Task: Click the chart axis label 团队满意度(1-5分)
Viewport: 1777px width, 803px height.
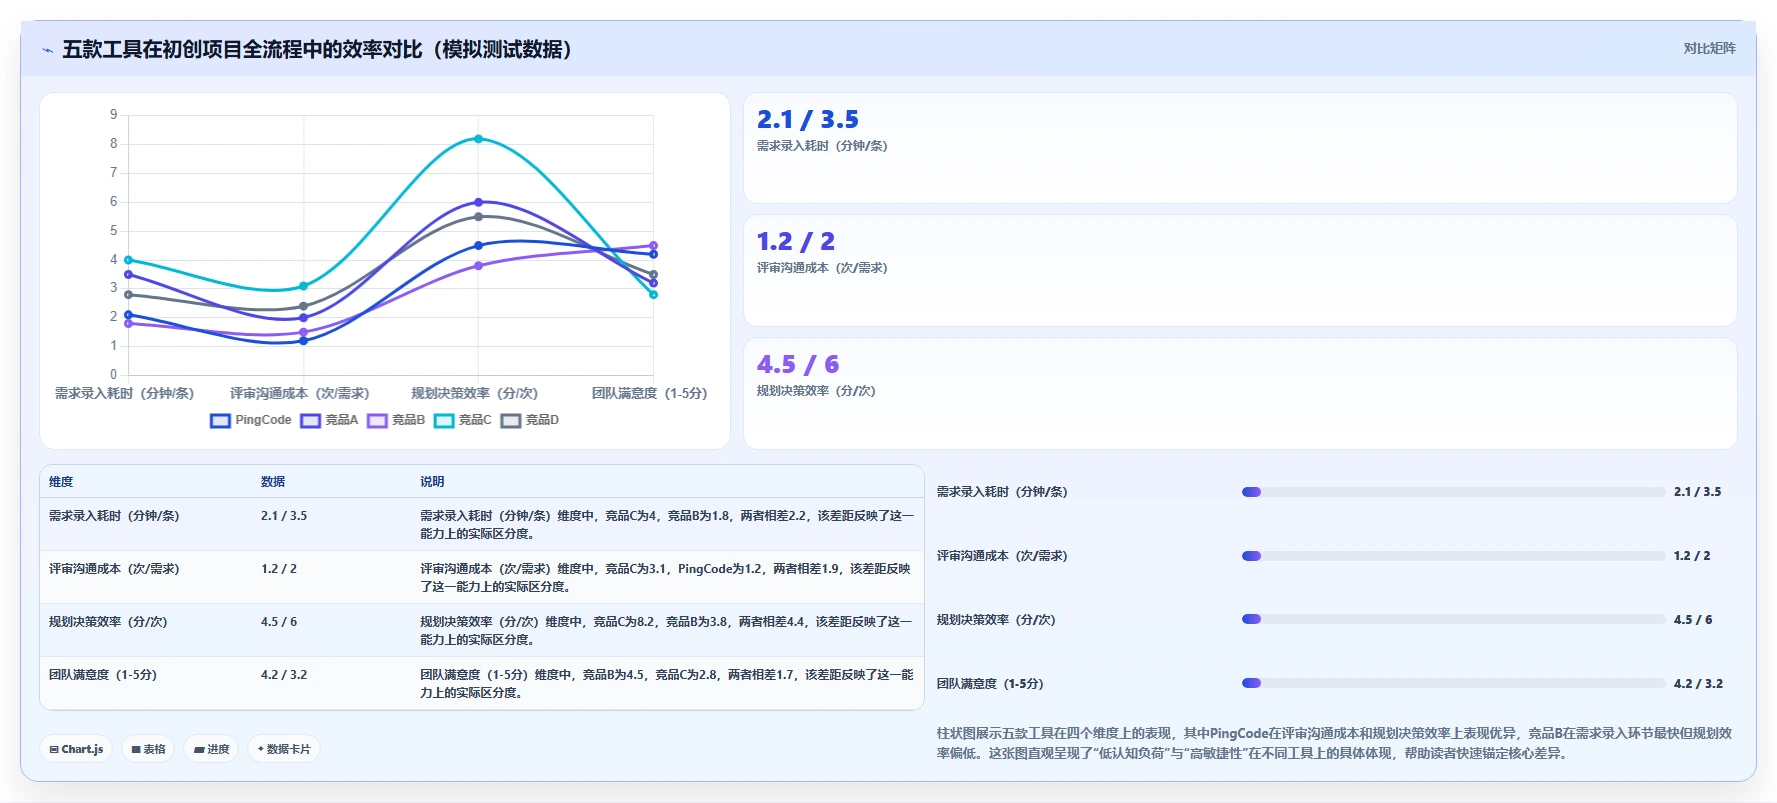Action: [x=649, y=394]
